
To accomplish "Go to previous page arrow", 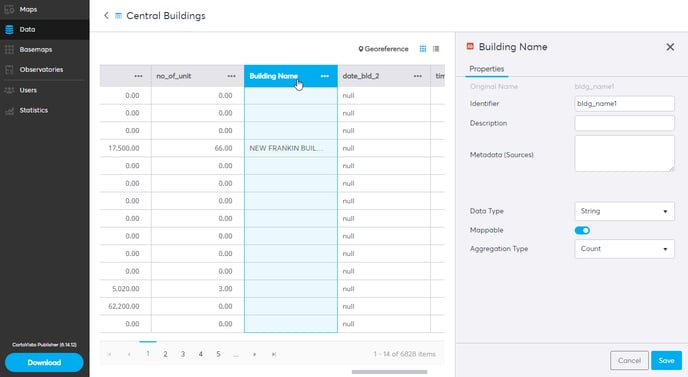I will click(x=129, y=354).
